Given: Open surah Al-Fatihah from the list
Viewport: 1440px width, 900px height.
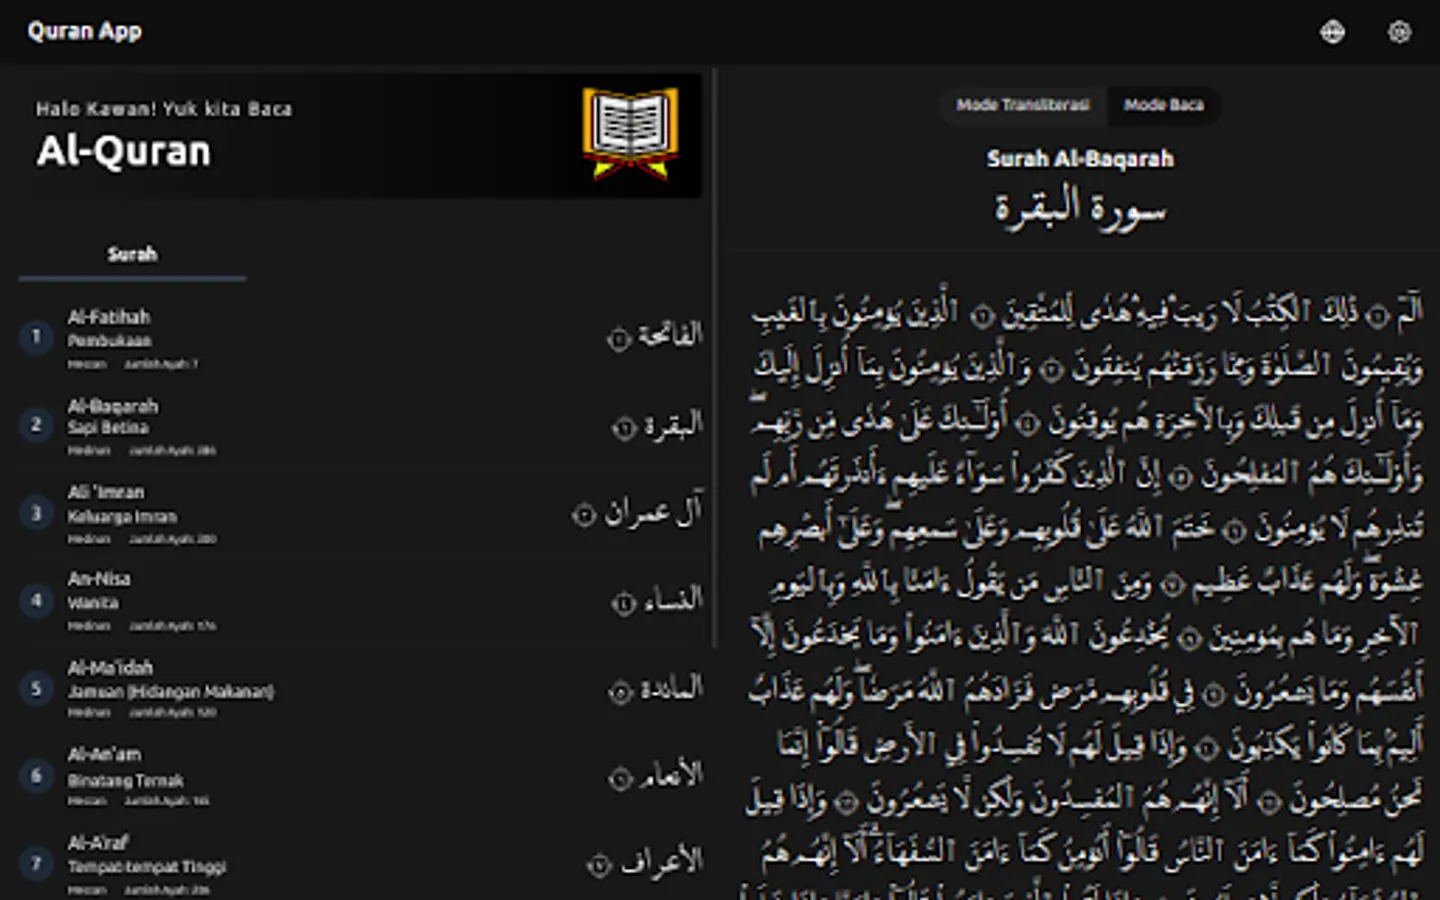Looking at the screenshot, I should tap(360, 338).
